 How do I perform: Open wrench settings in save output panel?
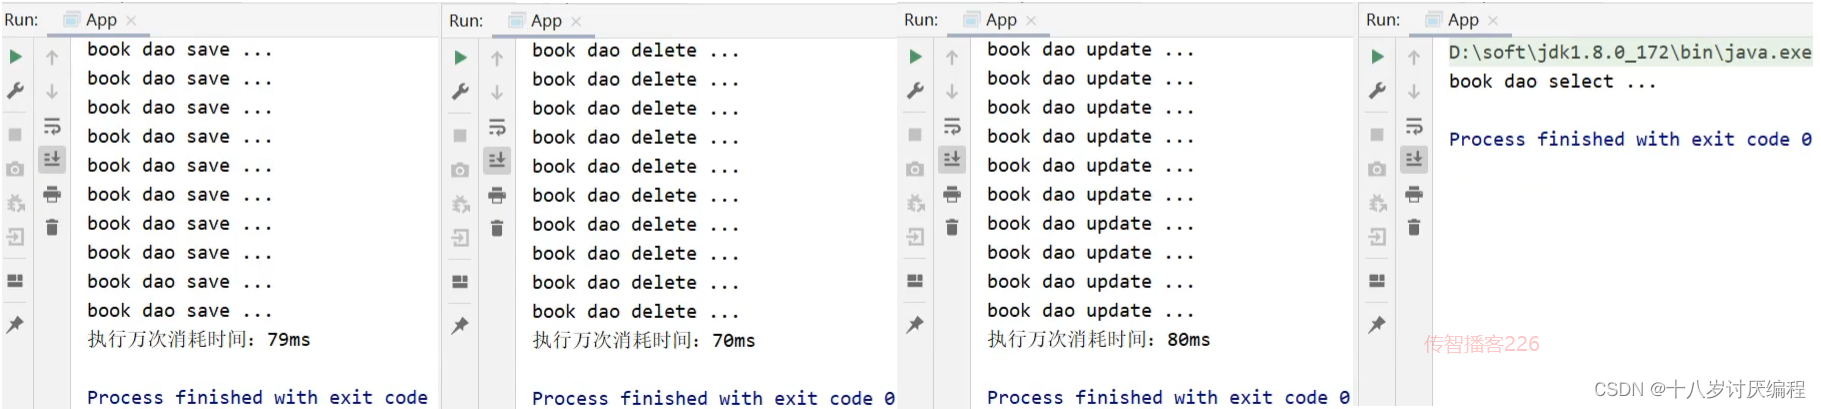tap(15, 91)
